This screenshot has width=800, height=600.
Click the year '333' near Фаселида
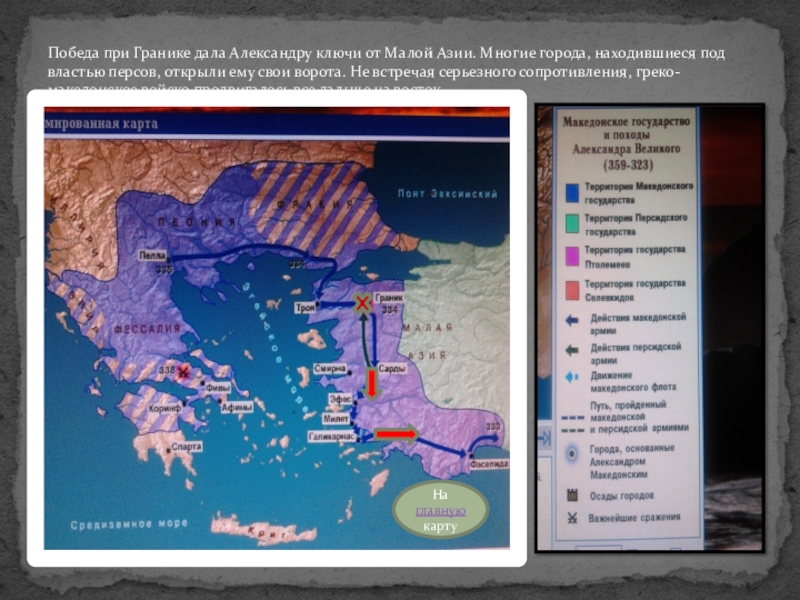pyautogui.click(x=492, y=427)
